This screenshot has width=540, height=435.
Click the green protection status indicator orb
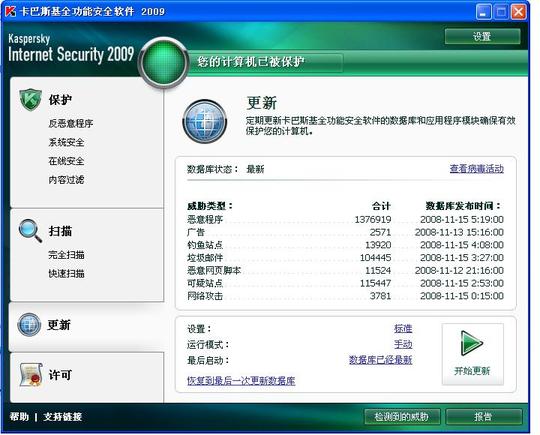tap(164, 62)
